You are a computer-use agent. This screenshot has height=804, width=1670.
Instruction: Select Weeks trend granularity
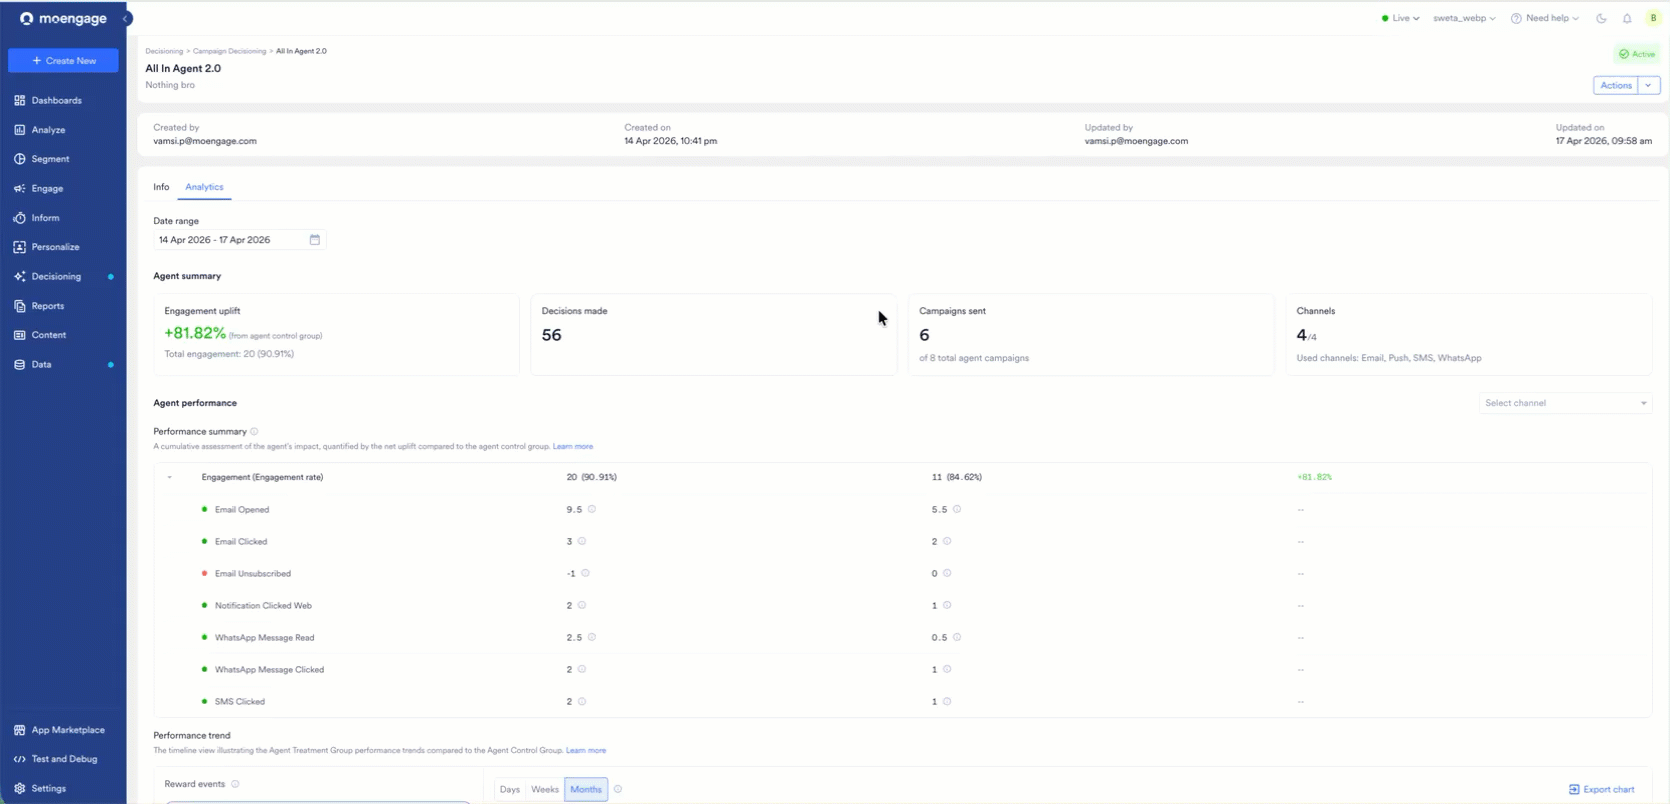545,789
